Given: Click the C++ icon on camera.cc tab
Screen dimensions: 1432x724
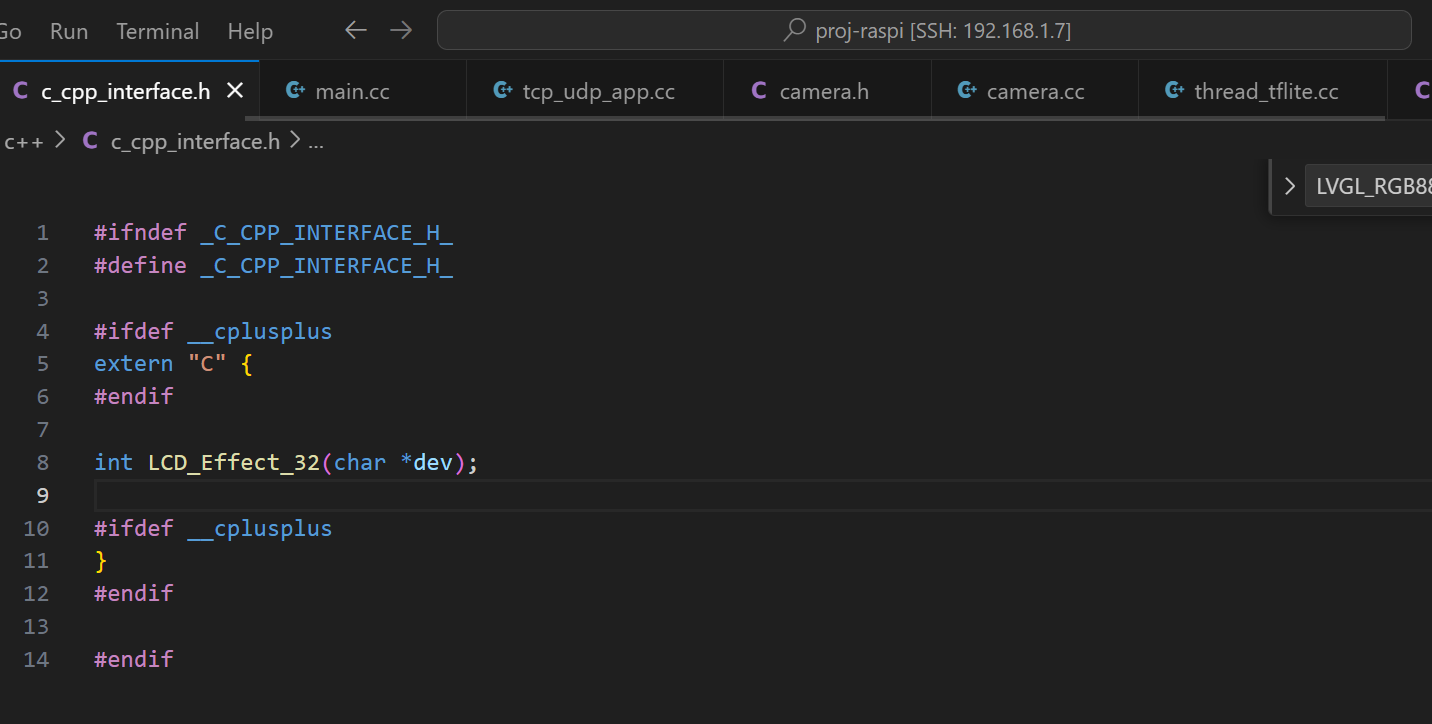Looking at the screenshot, I should 967,91.
